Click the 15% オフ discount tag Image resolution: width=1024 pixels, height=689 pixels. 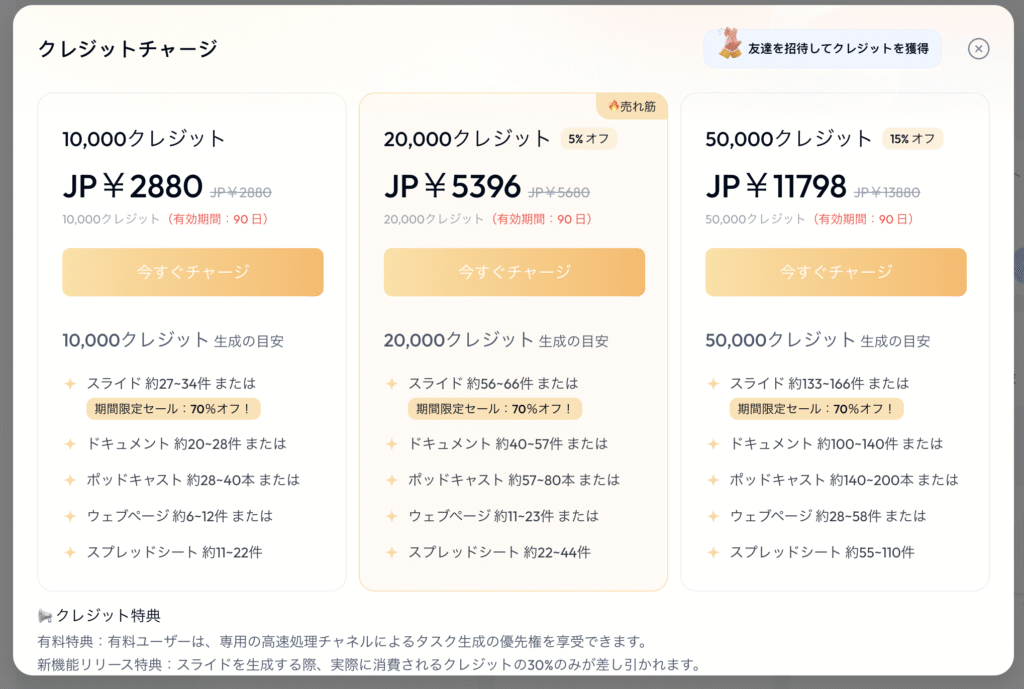click(912, 138)
